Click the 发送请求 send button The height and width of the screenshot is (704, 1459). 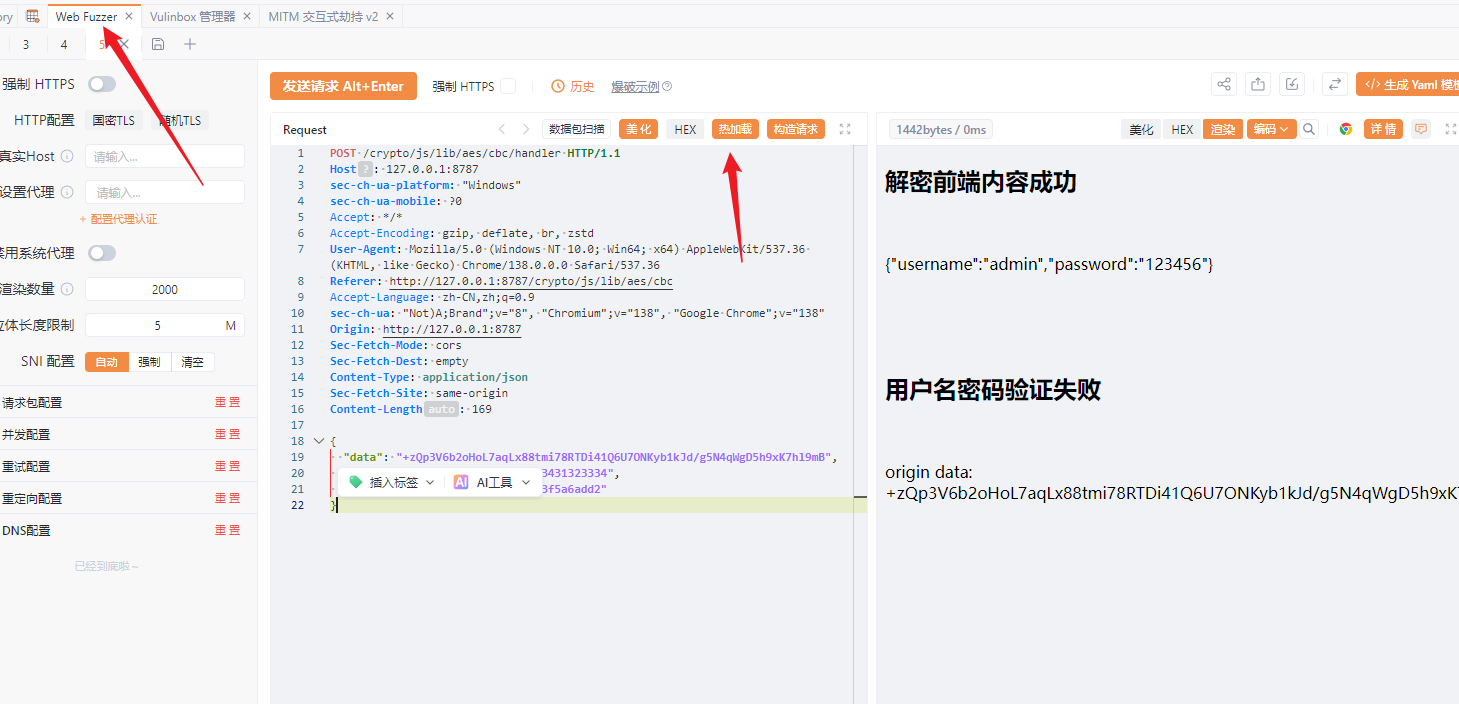(343, 86)
